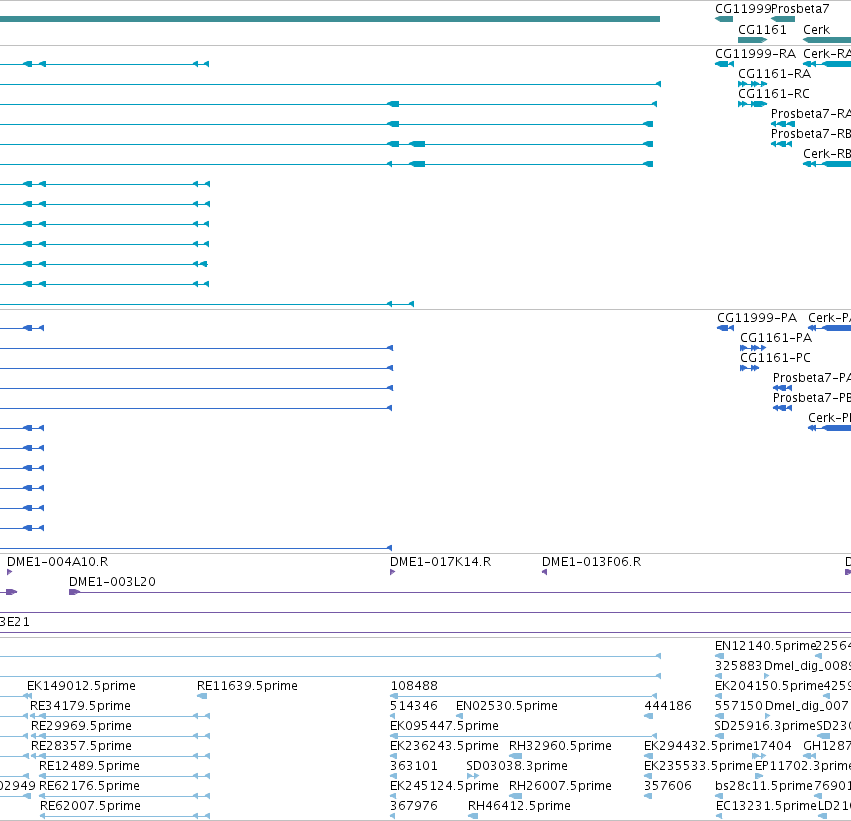Select EST EK204150.5prime

point(769,686)
